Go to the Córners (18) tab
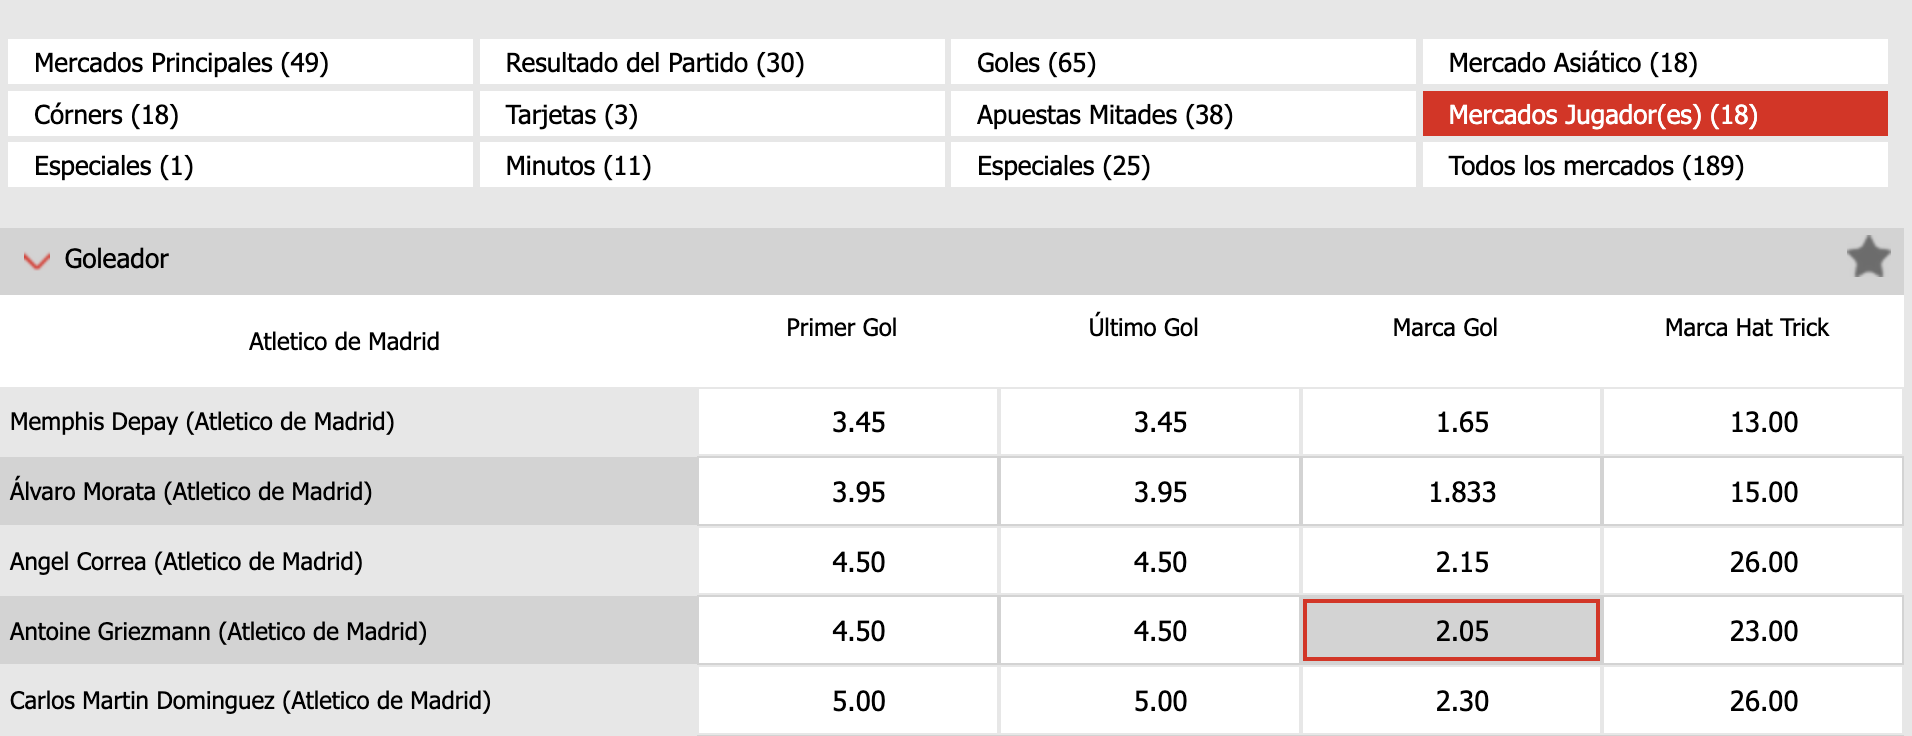1912x736 pixels. point(240,115)
